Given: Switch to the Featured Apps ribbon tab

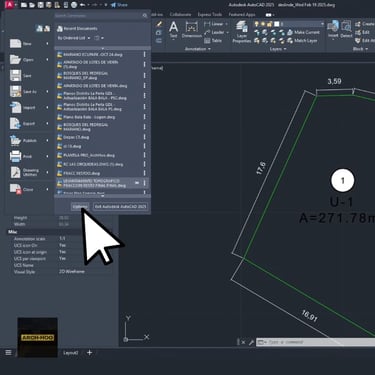Looking at the screenshot, I should [x=242, y=14].
